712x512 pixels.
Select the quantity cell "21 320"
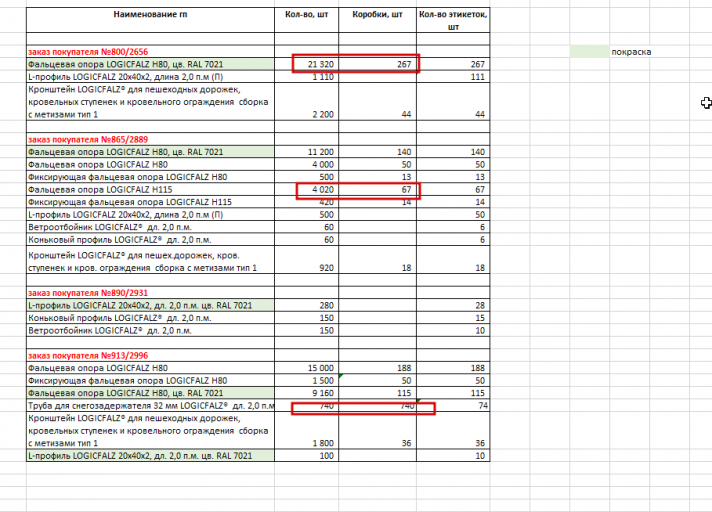tap(307, 64)
